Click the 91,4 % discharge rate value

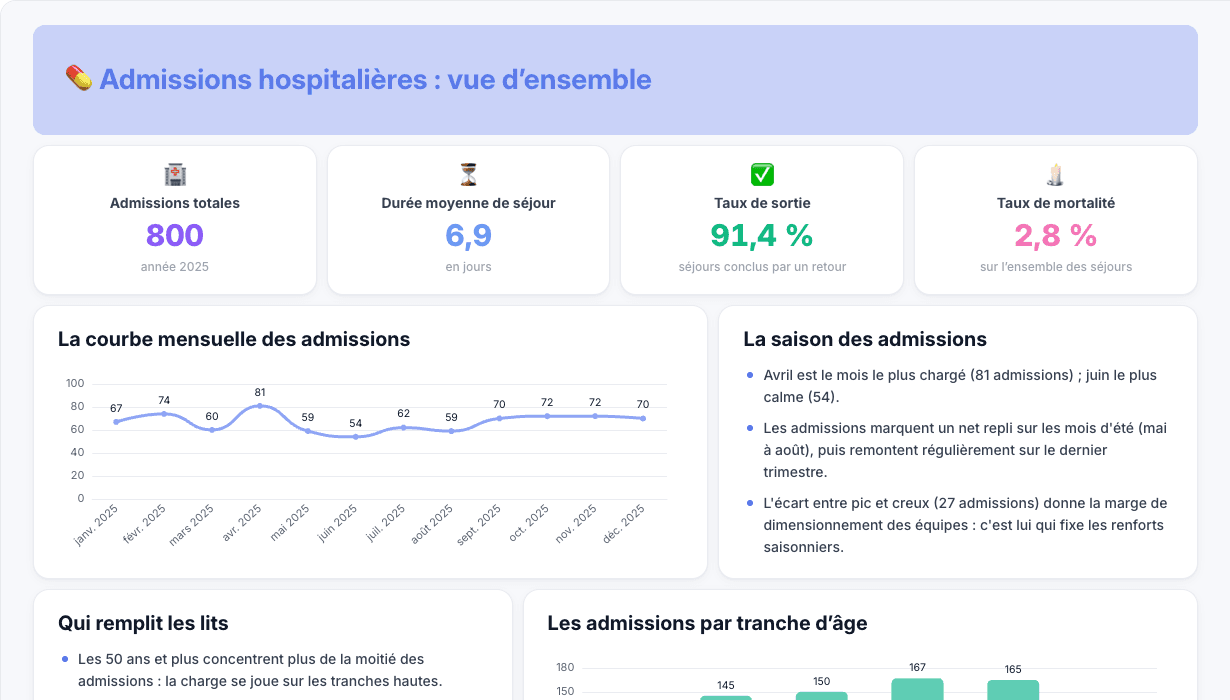click(x=762, y=235)
